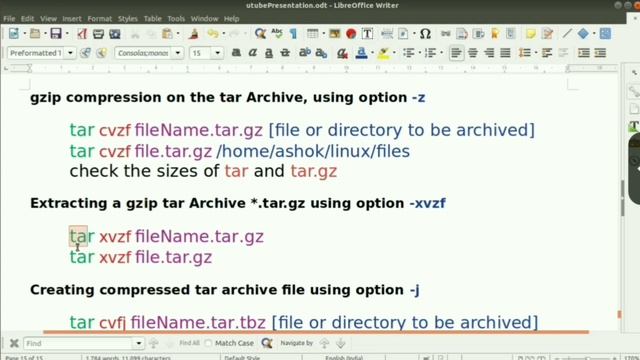Open the font size 15 dropdown
Image resolution: width=640 pixels, height=360 pixels.
click(217, 53)
